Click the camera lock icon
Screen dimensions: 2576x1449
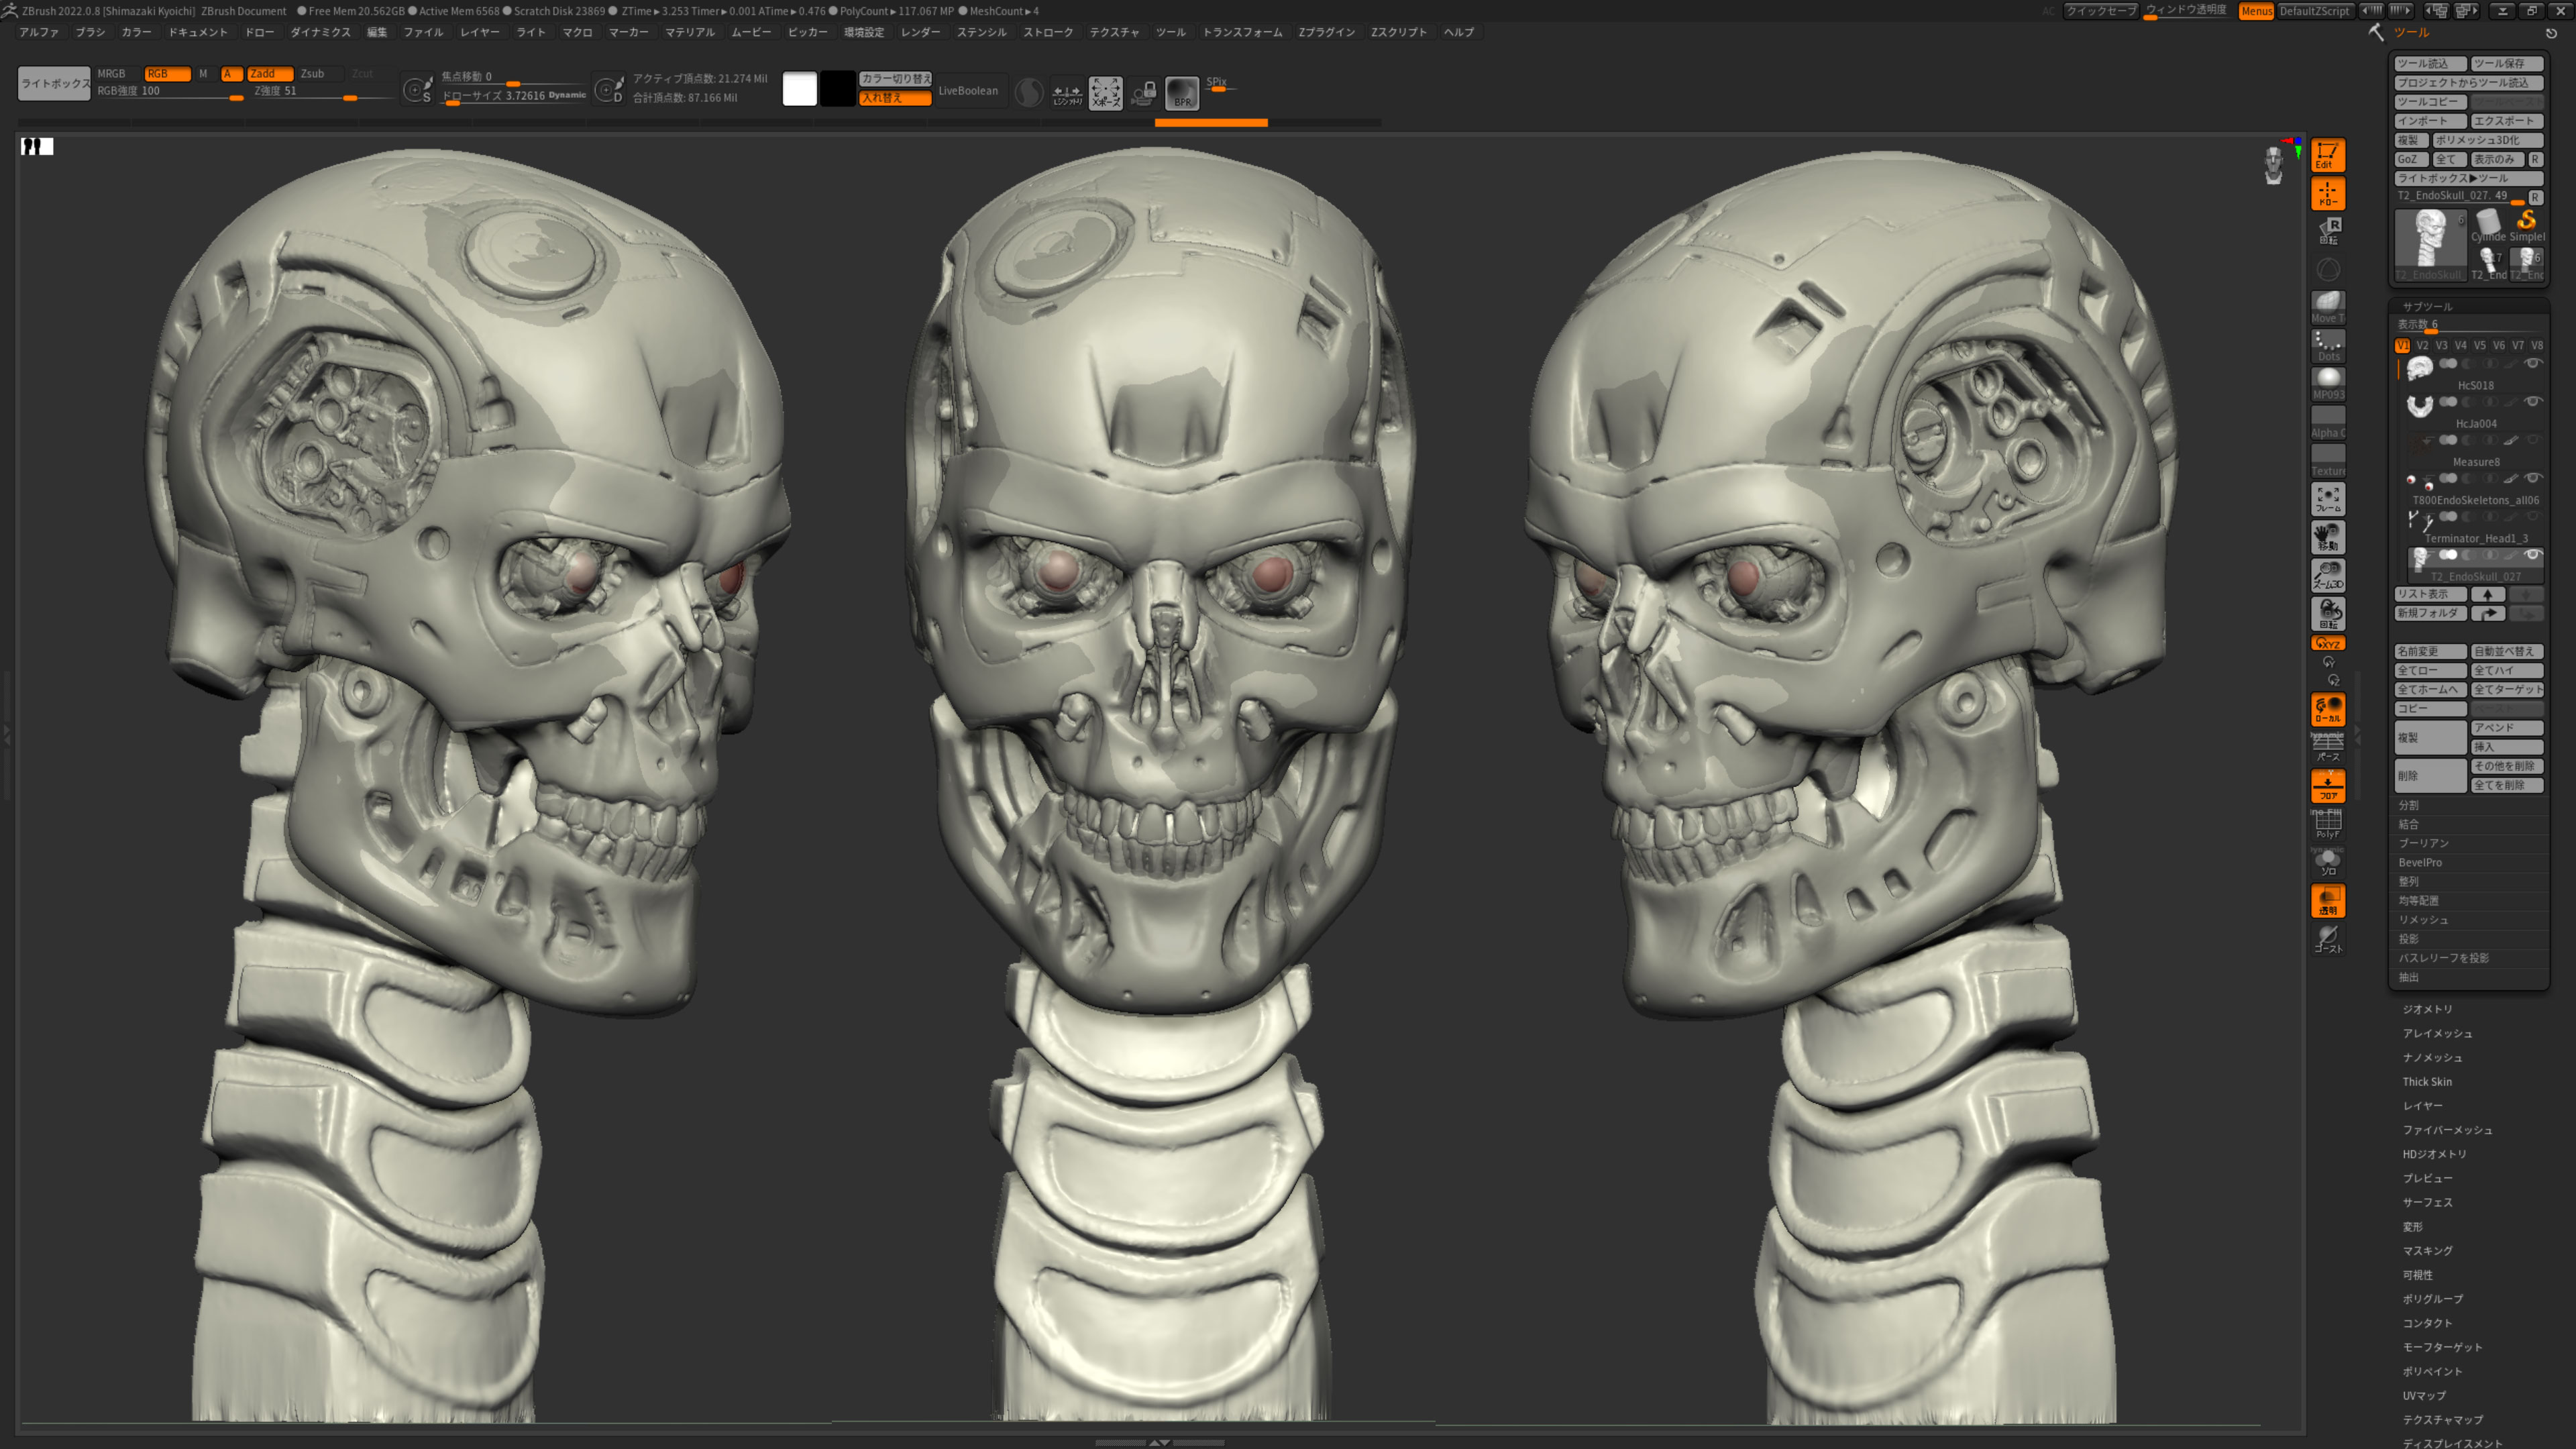click(1144, 93)
